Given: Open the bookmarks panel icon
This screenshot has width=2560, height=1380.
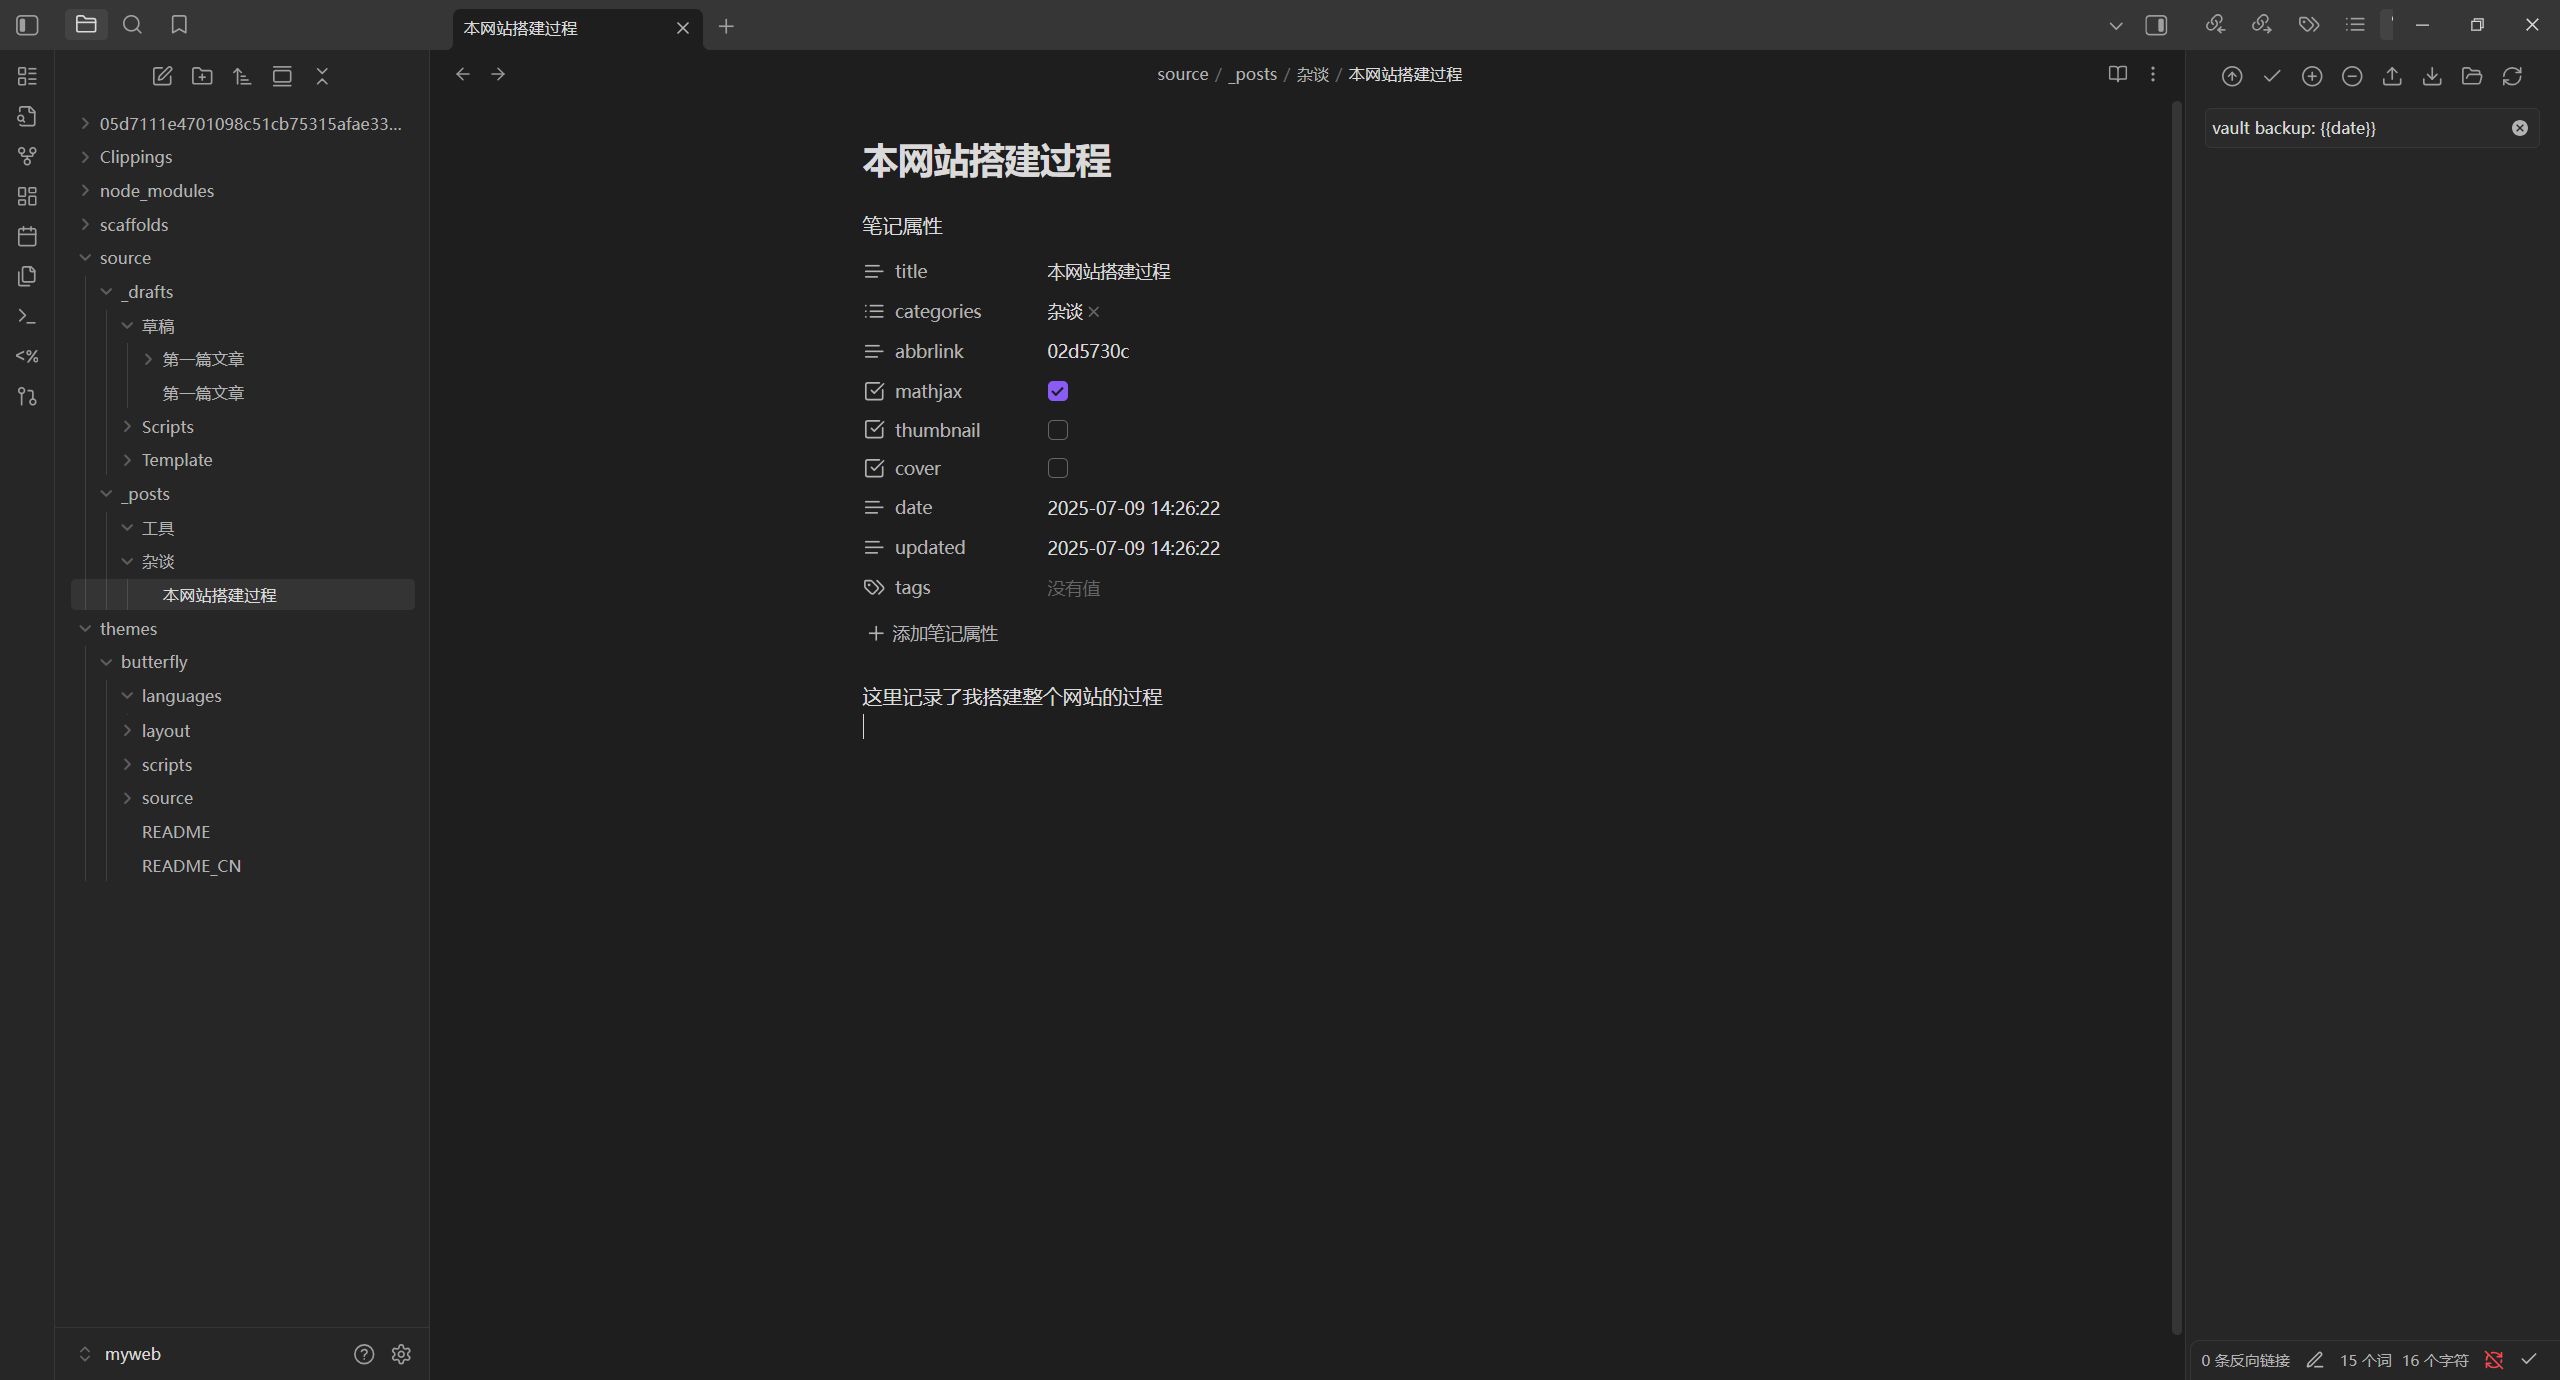Looking at the screenshot, I should click(x=179, y=25).
